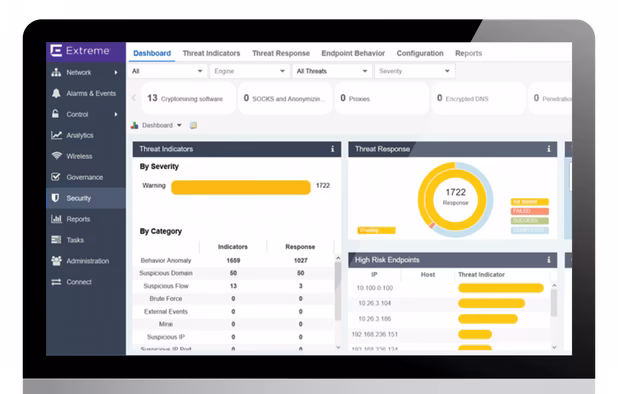Image resolution: width=618 pixels, height=394 pixels.
Task: Click the Mirai category row
Action: pyautogui.click(x=233, y=324)
